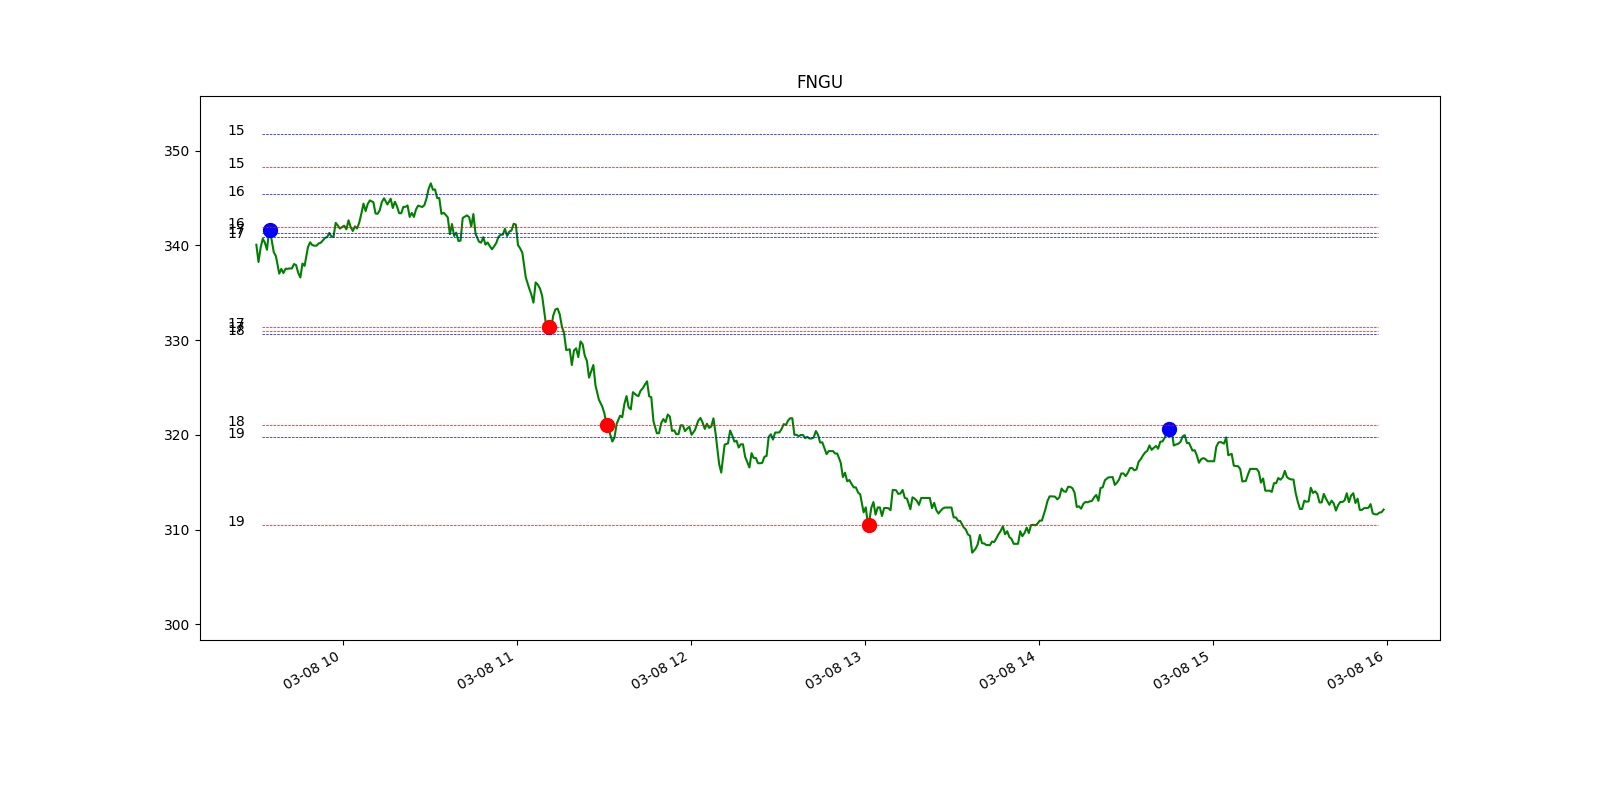This screenshot has width=1600, height=800.
Task: Click the x-axis label 03-08 13
Action: pyautogui.click(x=834, y=670)
